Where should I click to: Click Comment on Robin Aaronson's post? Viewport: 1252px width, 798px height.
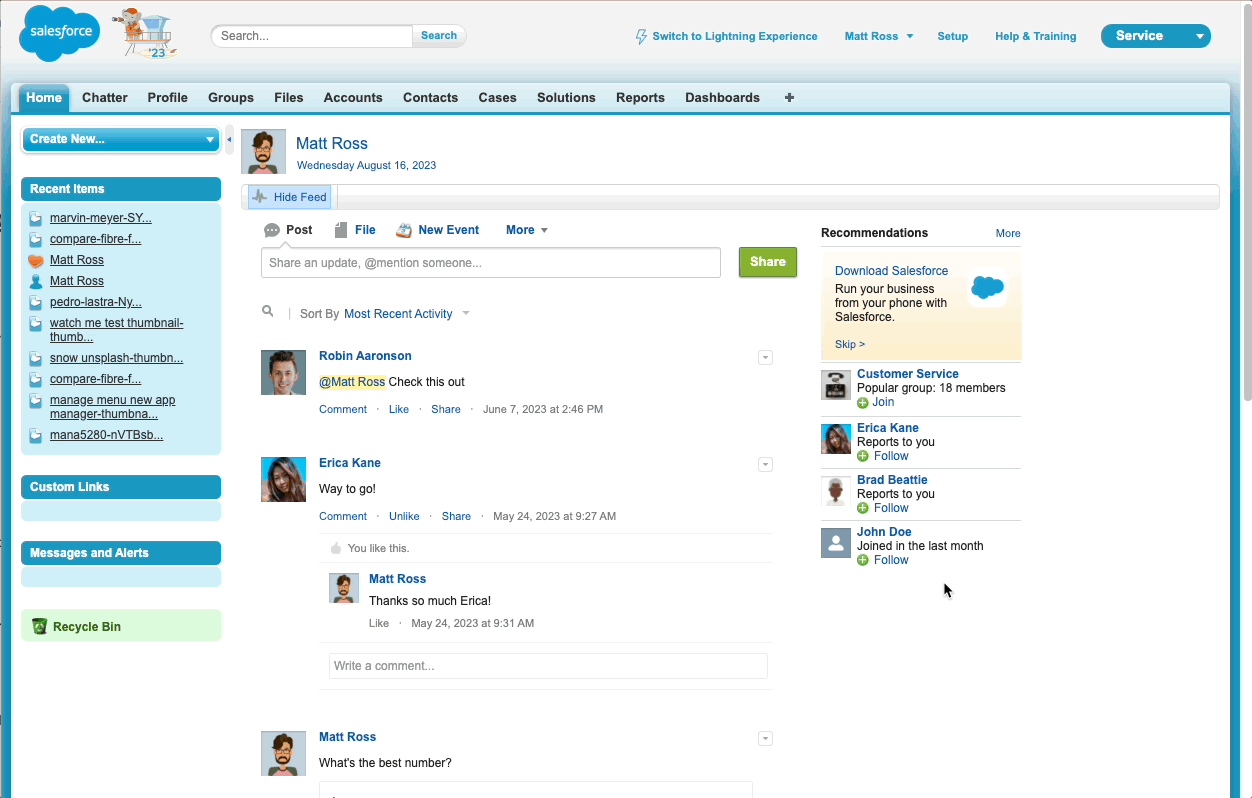tap(343, 409)
